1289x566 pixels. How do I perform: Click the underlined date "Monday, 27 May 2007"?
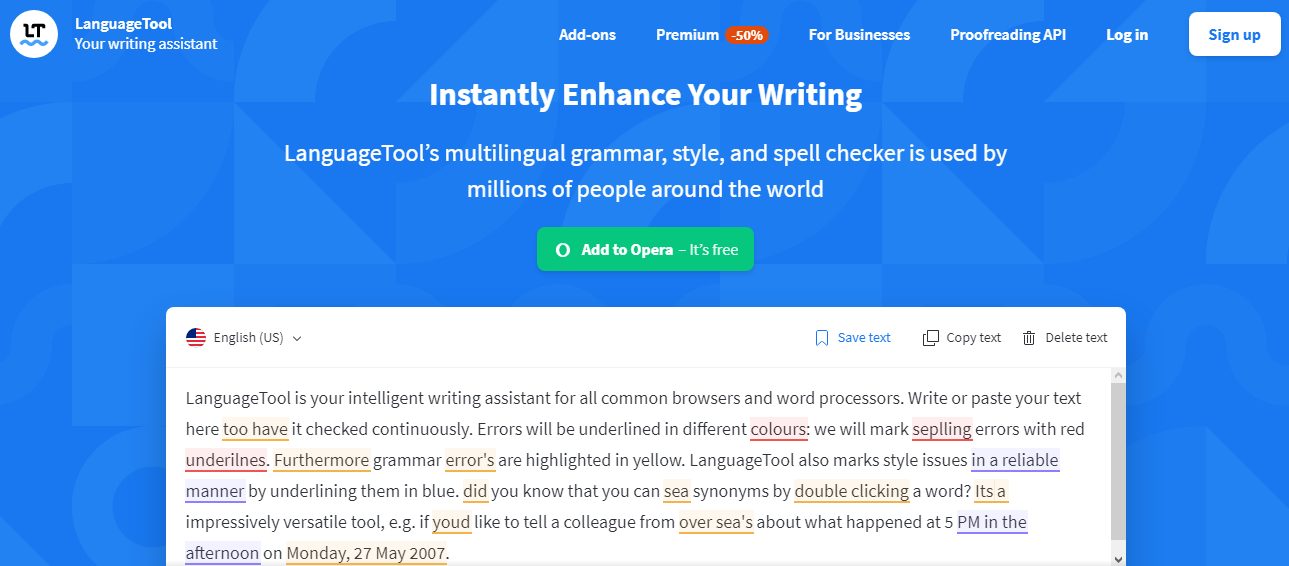(366, 553)
